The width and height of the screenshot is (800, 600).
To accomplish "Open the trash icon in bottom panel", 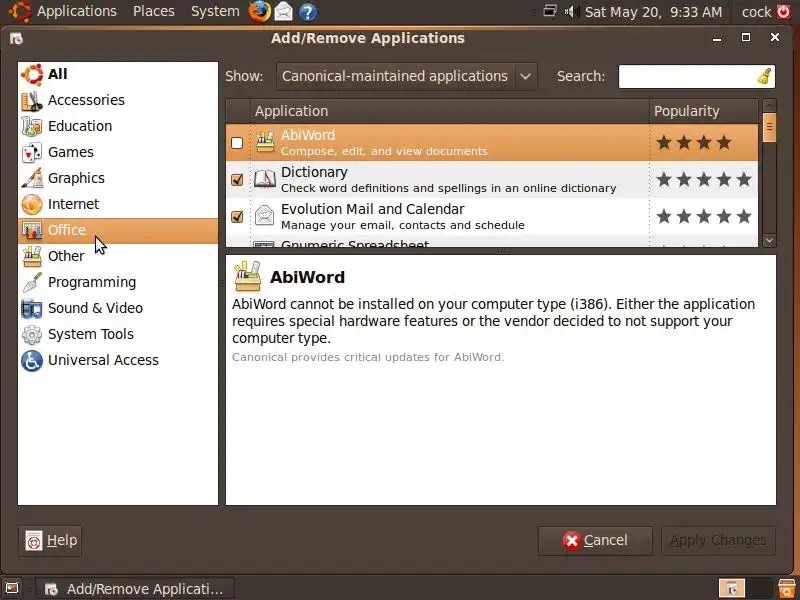I will pos(787,588).
